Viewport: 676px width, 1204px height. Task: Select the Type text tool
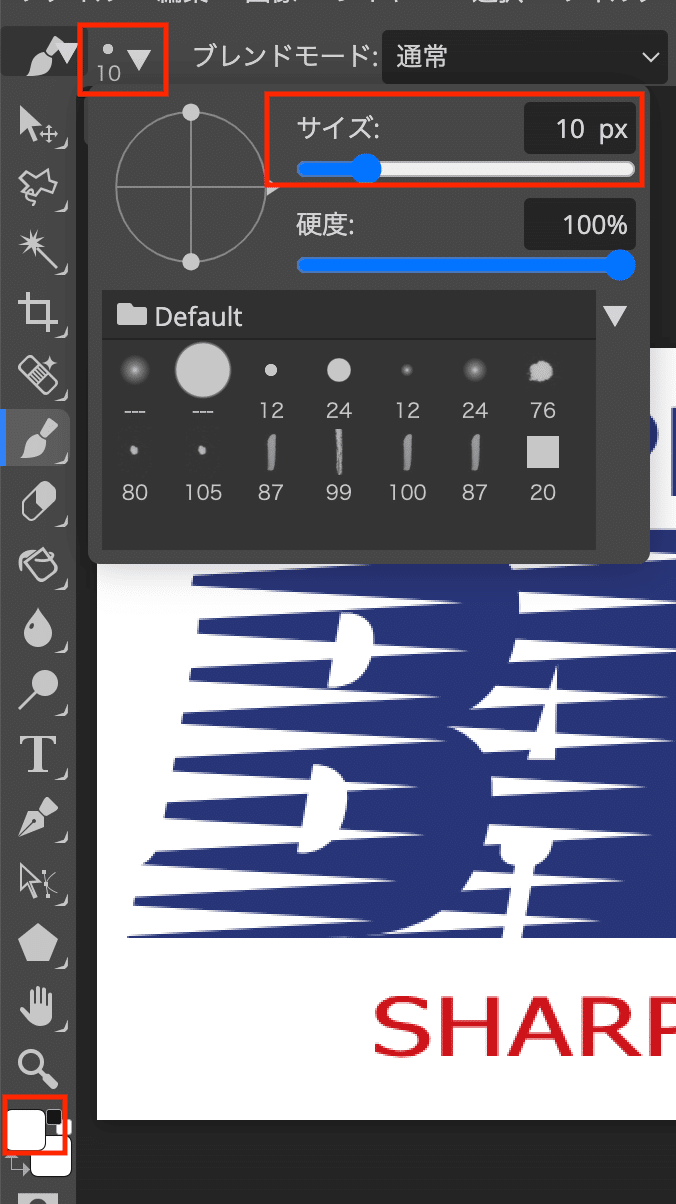click(38, 754)
